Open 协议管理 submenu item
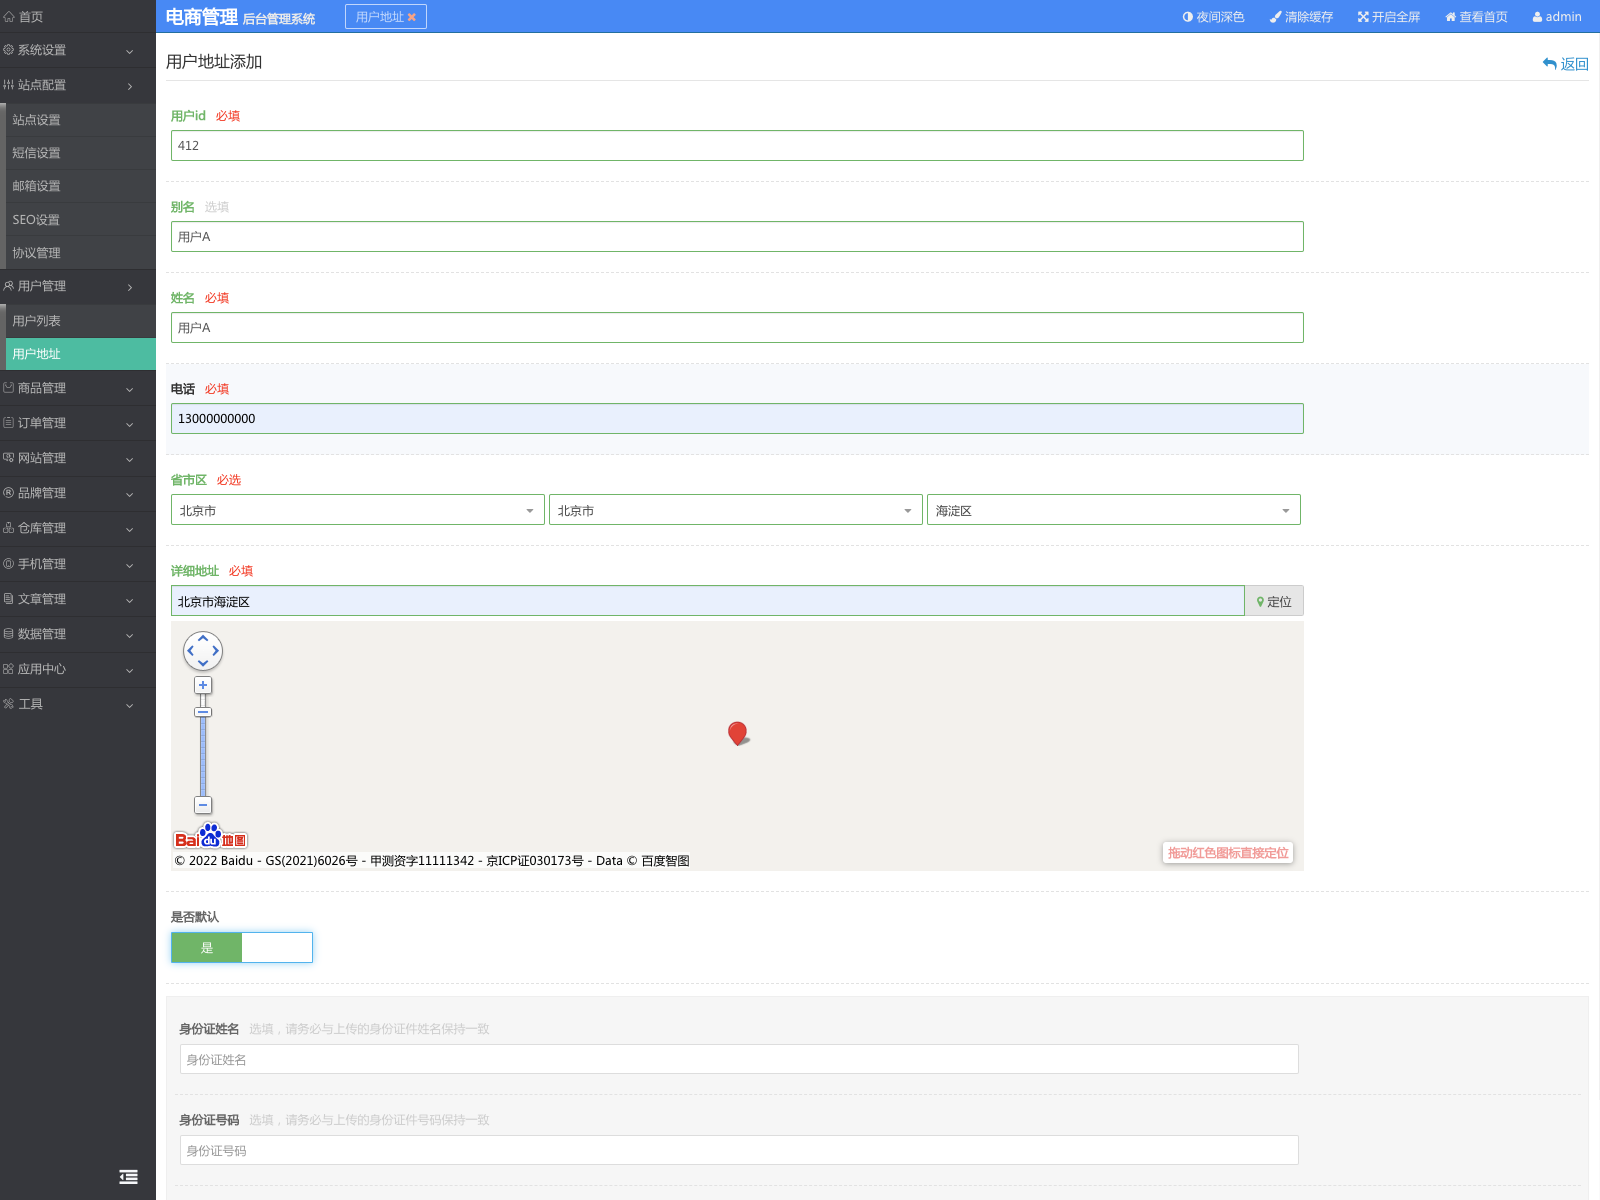The width and height of the screenshot is (1600, 1200). (81, 253)
